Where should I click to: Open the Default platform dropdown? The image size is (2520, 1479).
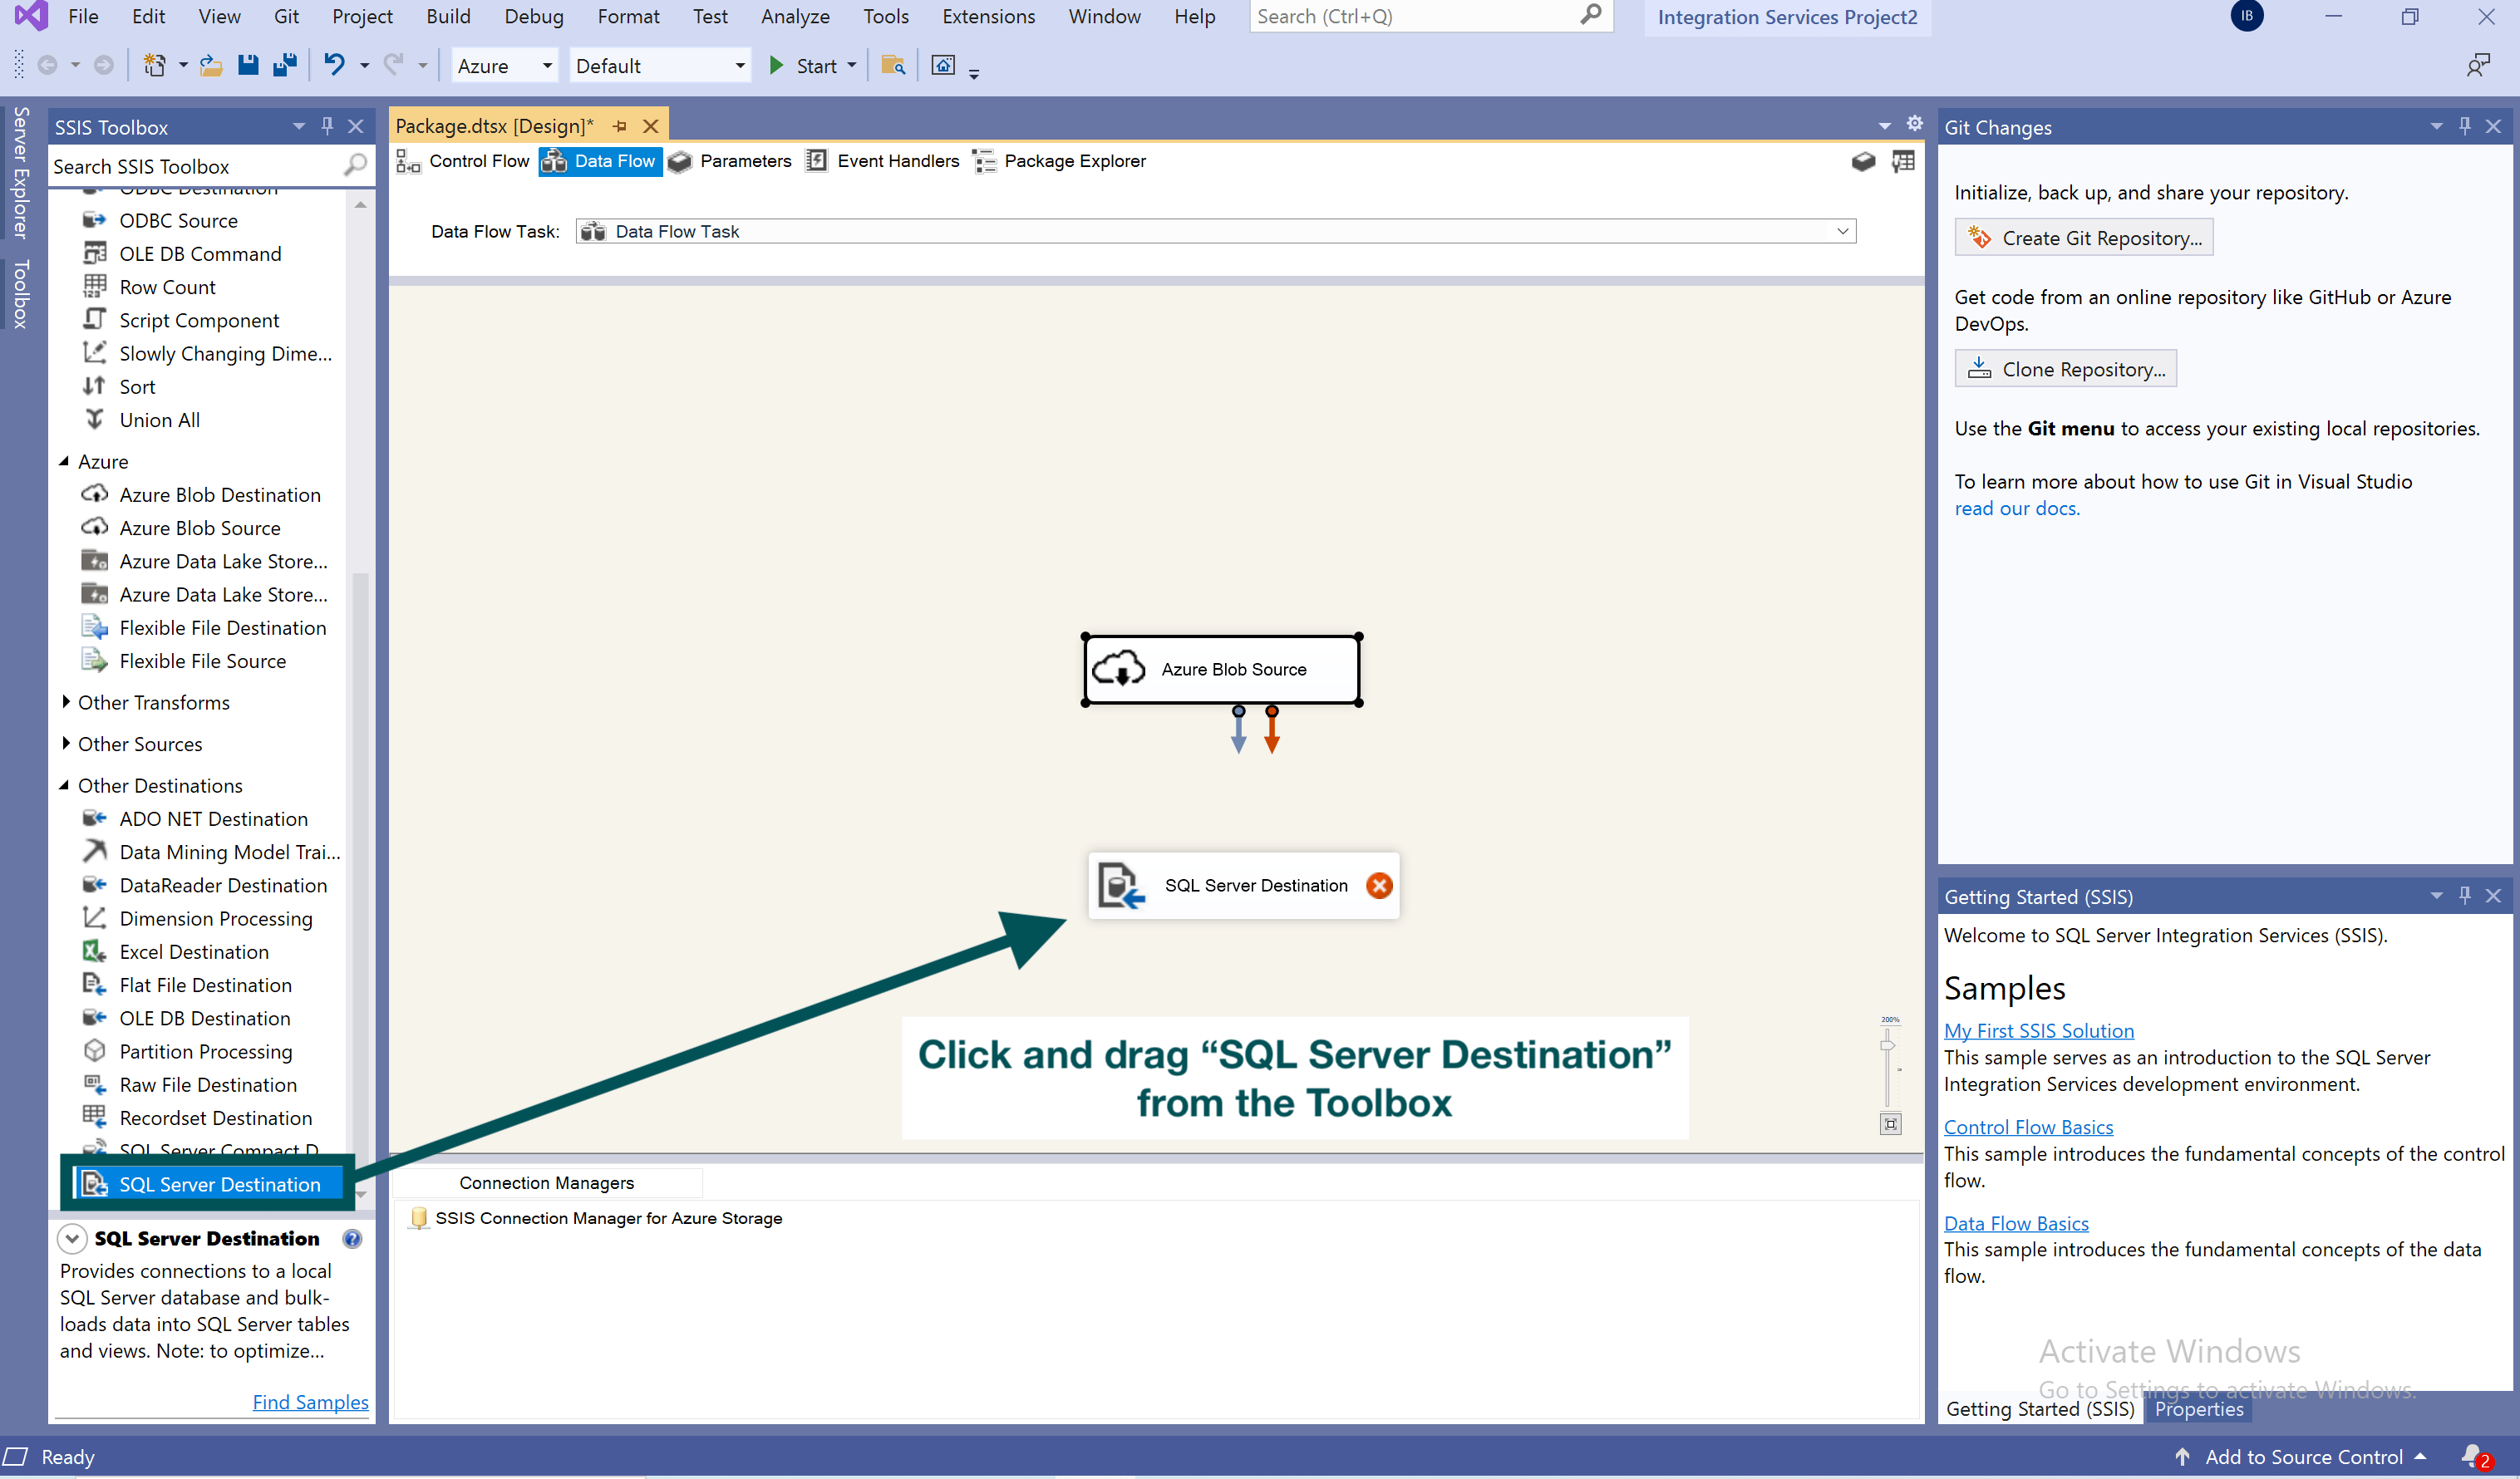click(x=740, y=66)
